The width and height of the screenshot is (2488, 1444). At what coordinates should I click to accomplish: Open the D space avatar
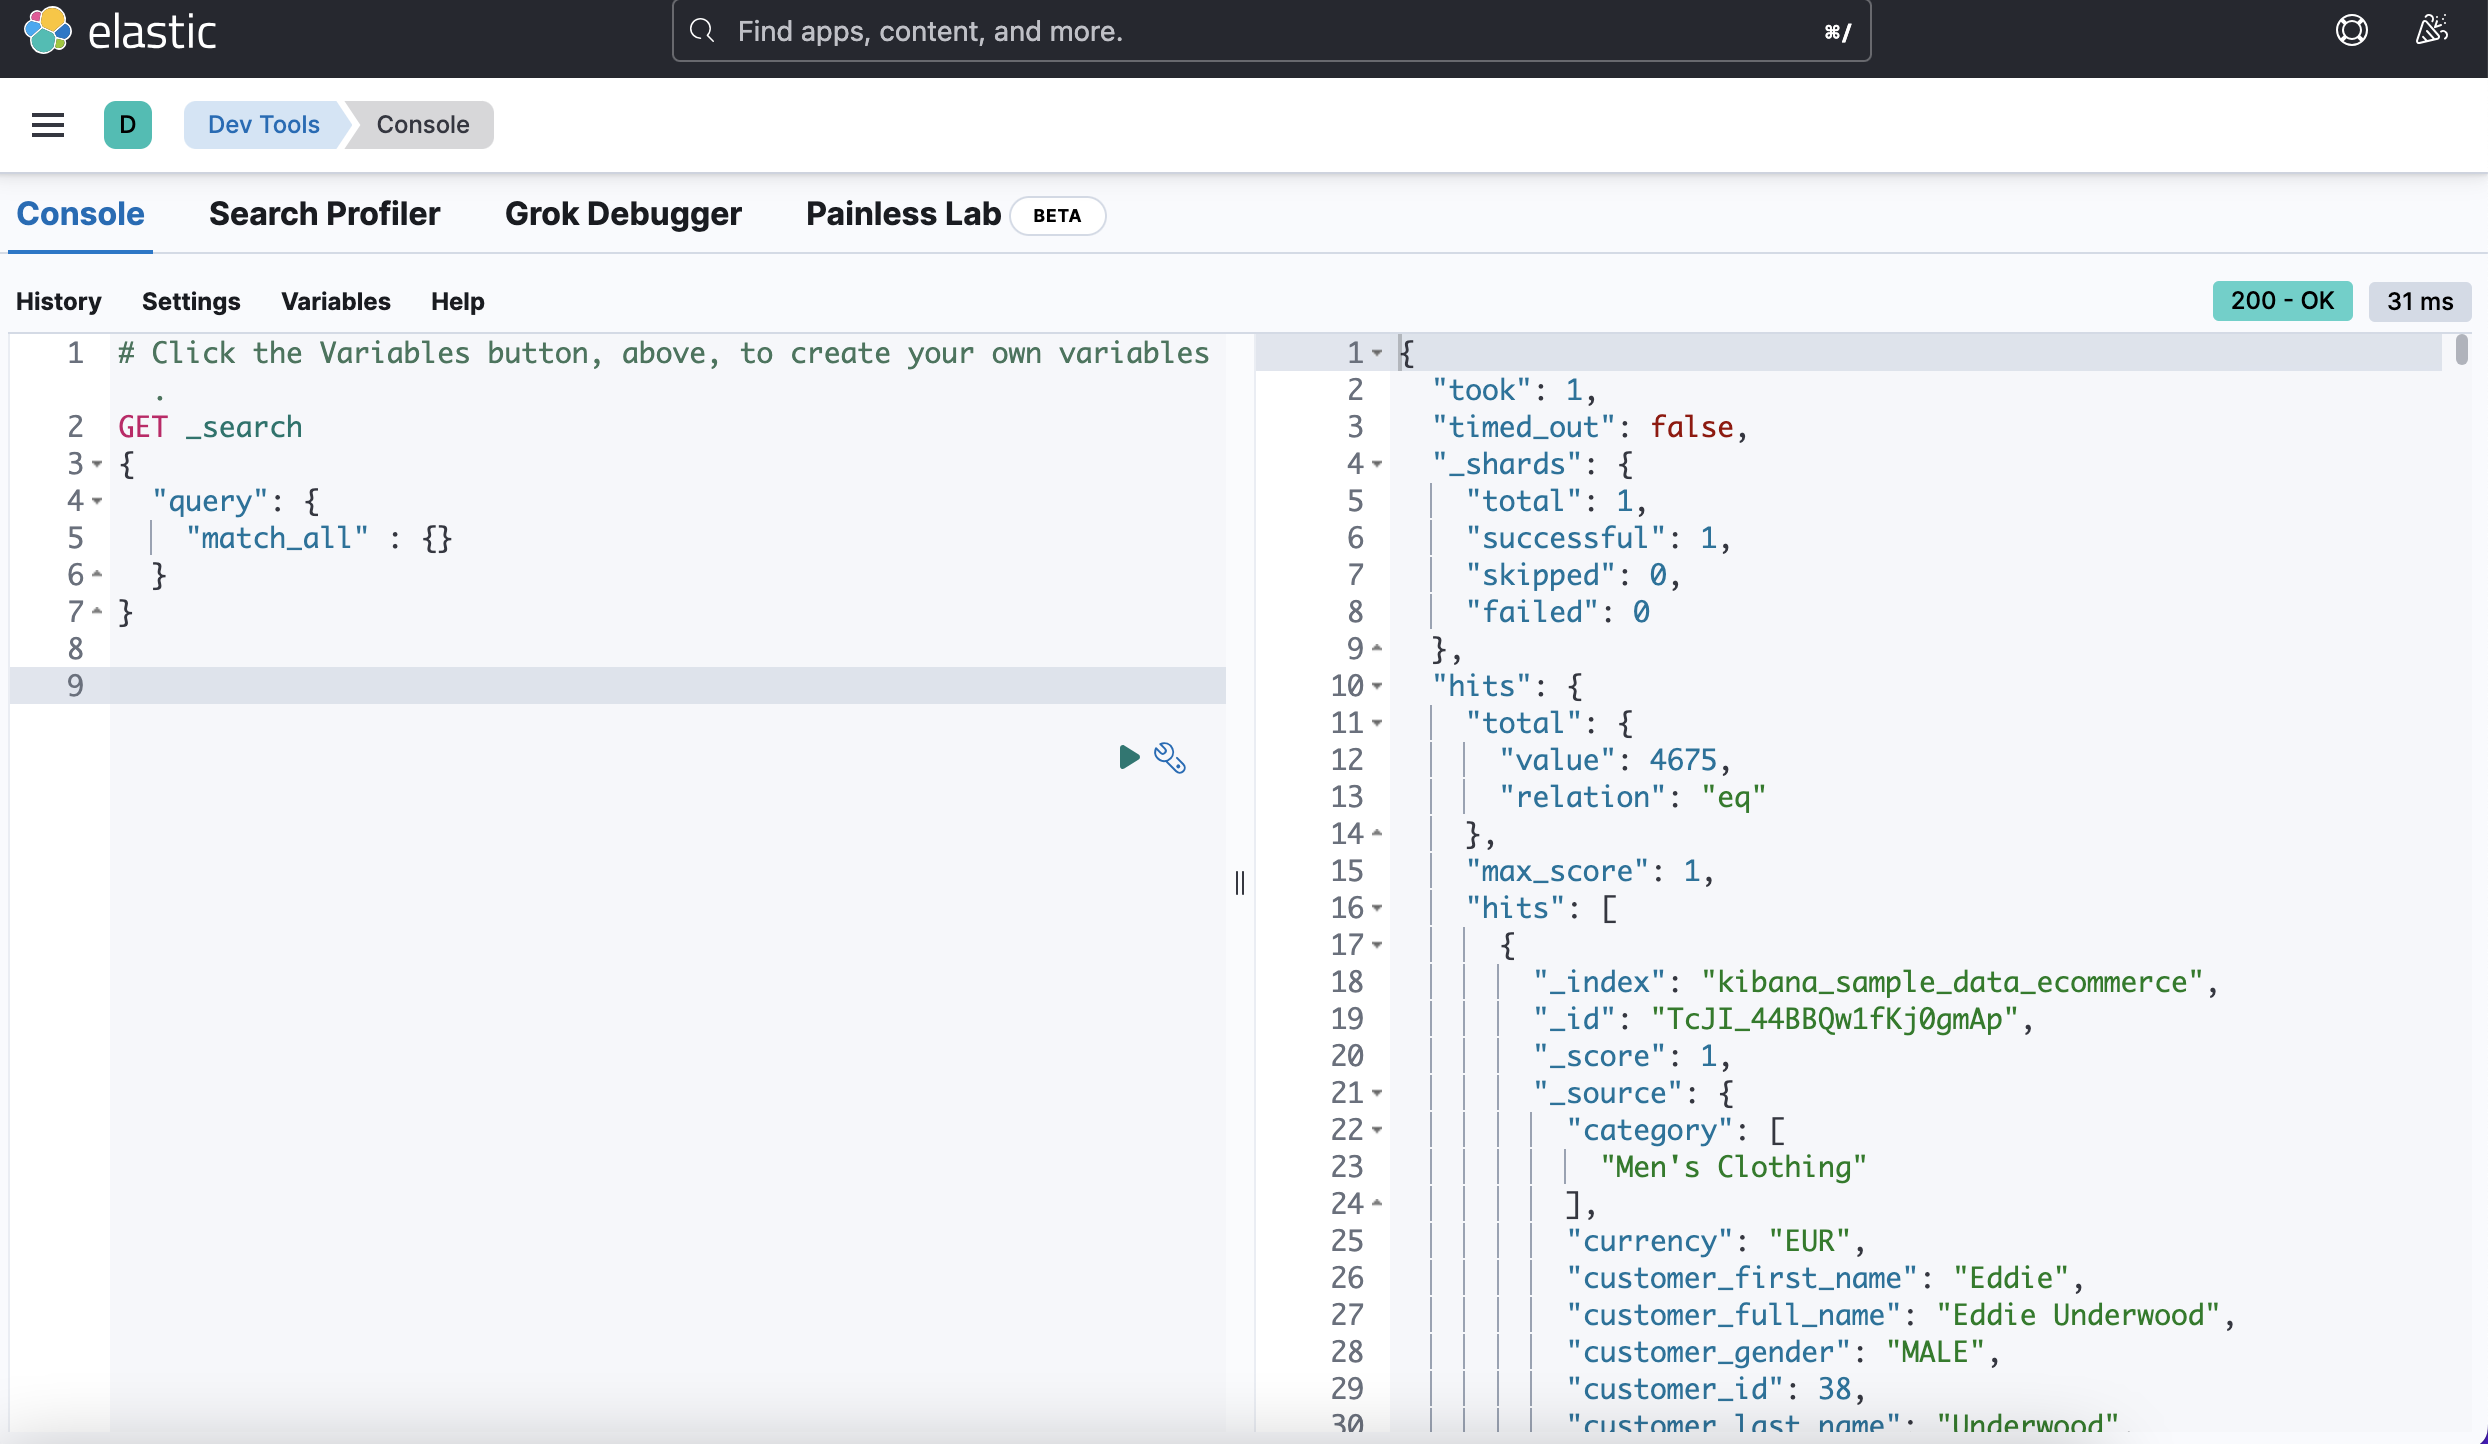pyautogui.click(x=128, y=125)
